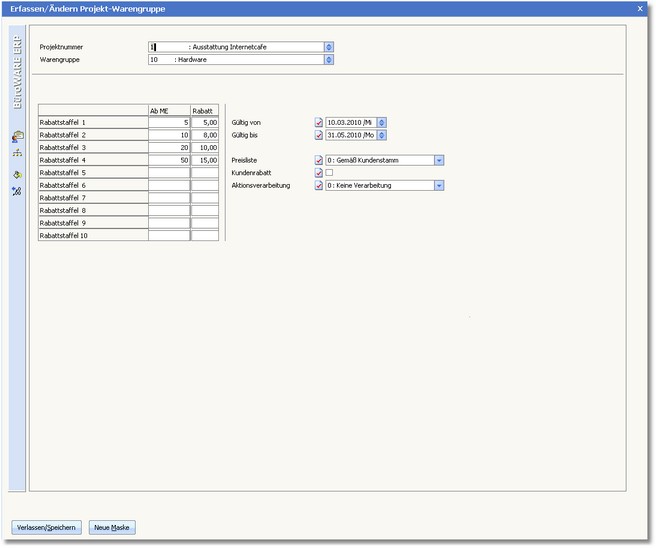This screenshot has width=656, height=548.
Task: Click the note icon beside Gültig bis
Action: click(319, 134)
